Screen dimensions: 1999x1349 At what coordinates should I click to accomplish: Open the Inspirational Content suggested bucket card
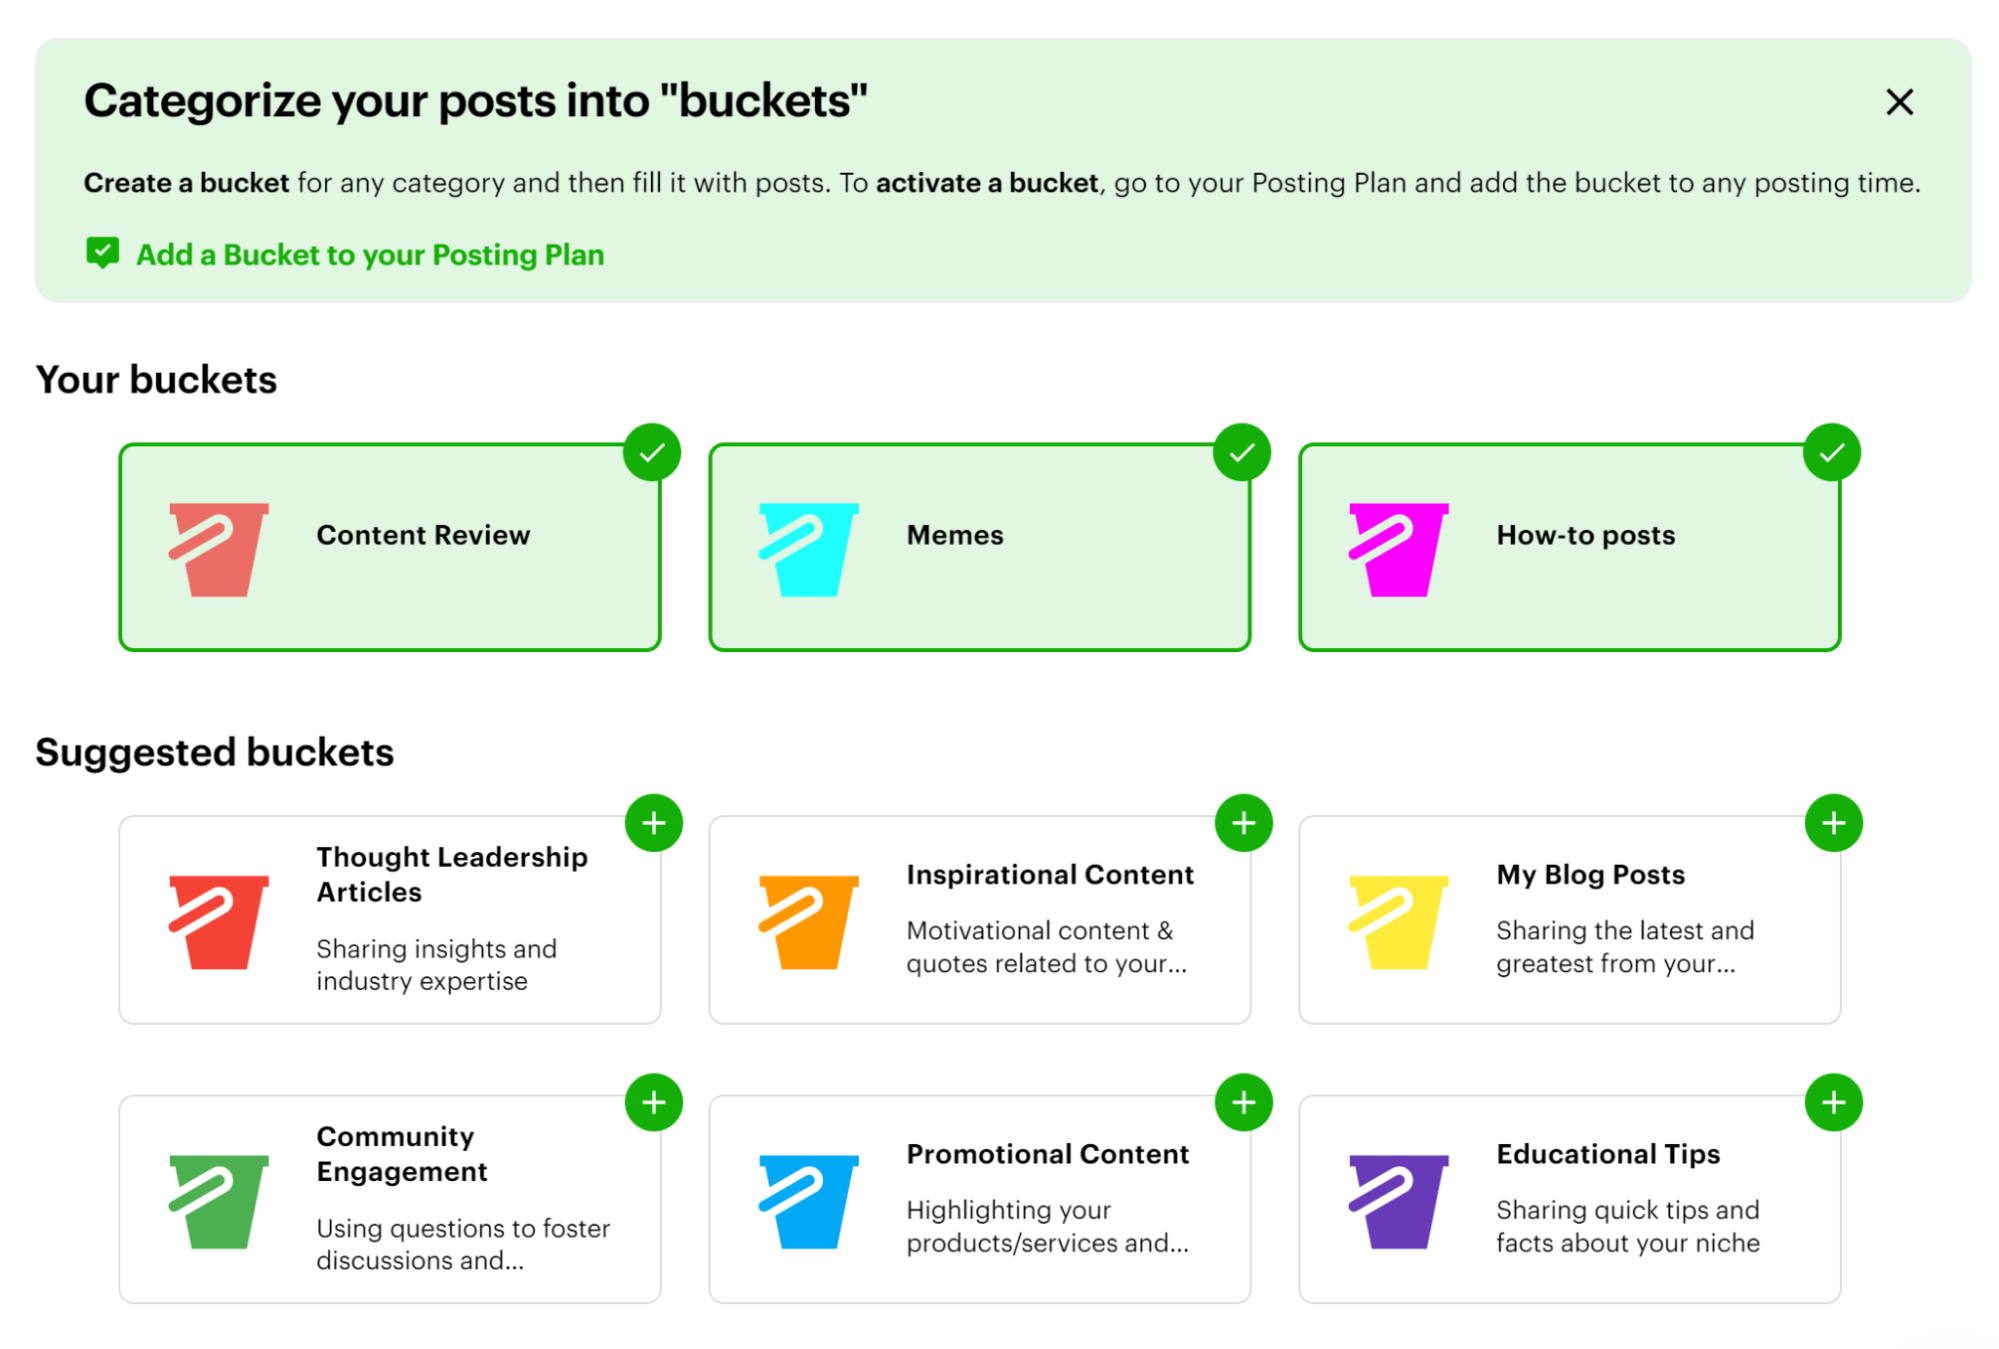[x=978, y=918]
